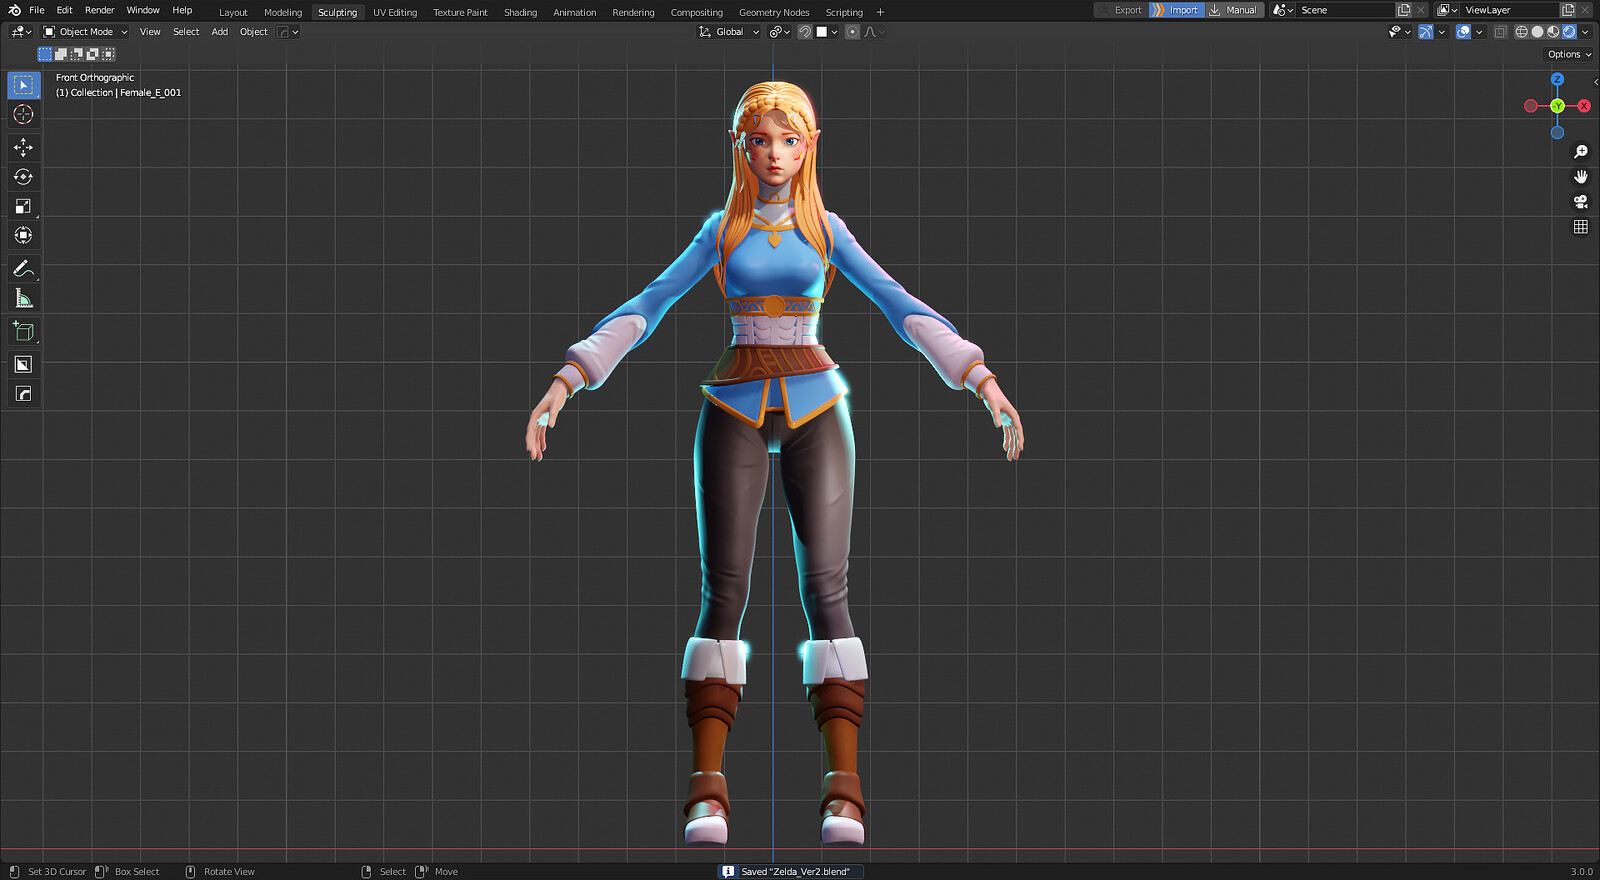Toggle proportional editing
1600x880 pixels.
click(852, 32)
